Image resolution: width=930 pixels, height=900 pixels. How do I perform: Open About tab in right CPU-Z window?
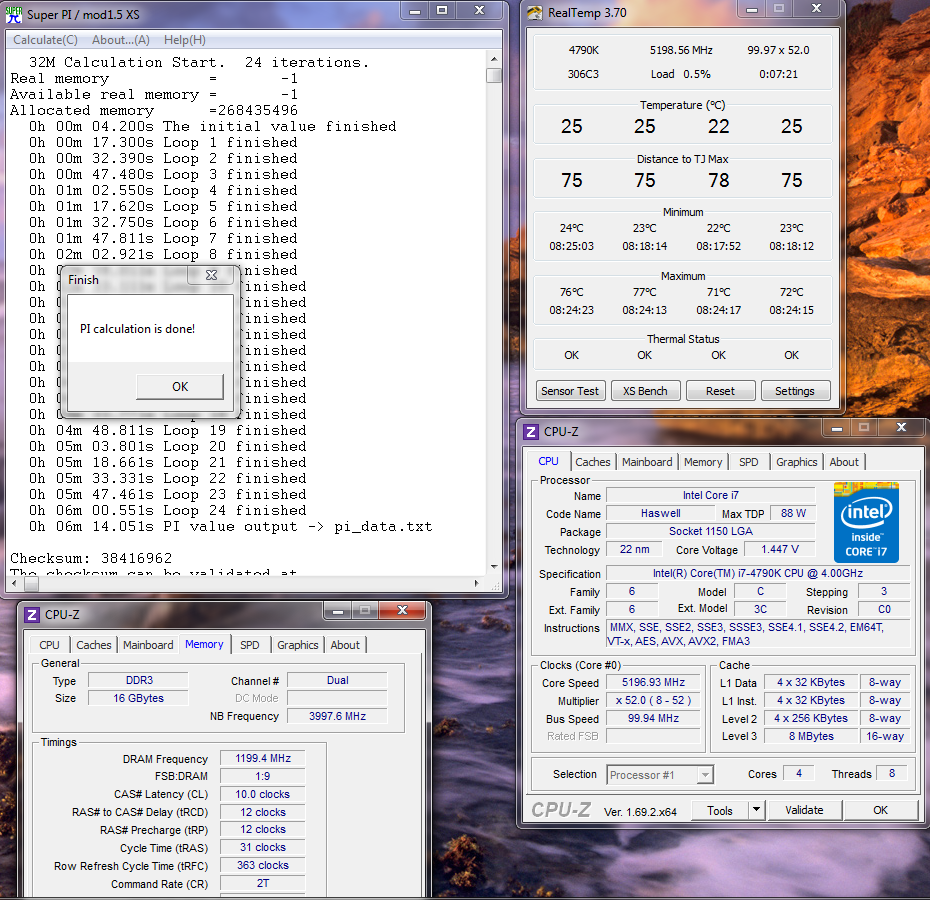click(x=844, y=462)
